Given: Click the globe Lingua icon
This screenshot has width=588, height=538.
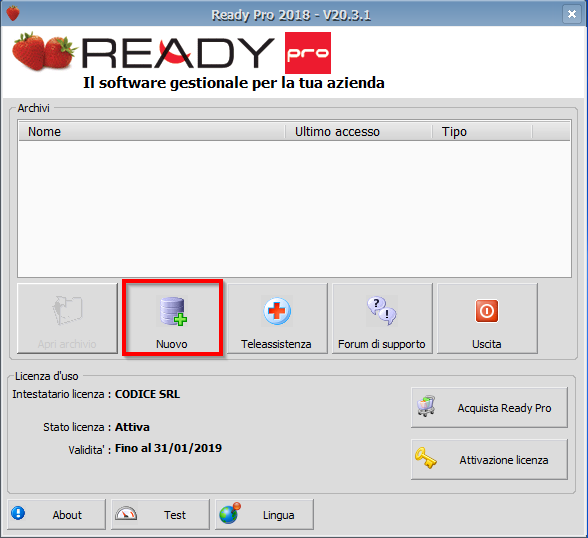Looking at the screenshot, I should point(230,513).
